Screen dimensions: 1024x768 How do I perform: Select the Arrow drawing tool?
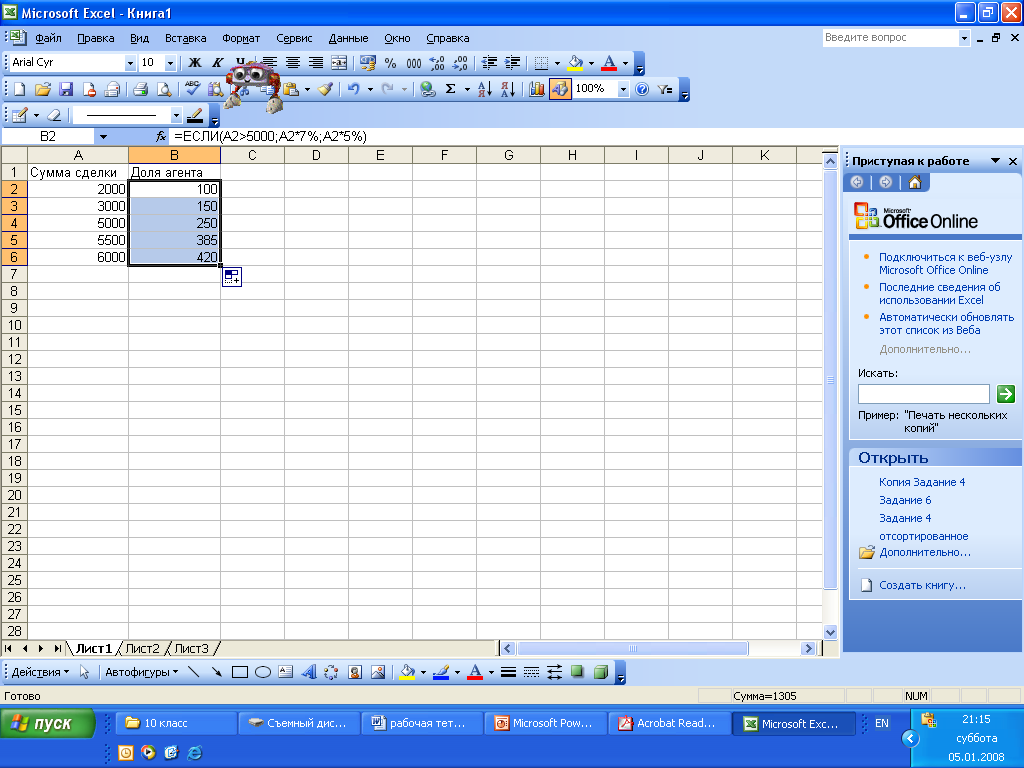216,672
